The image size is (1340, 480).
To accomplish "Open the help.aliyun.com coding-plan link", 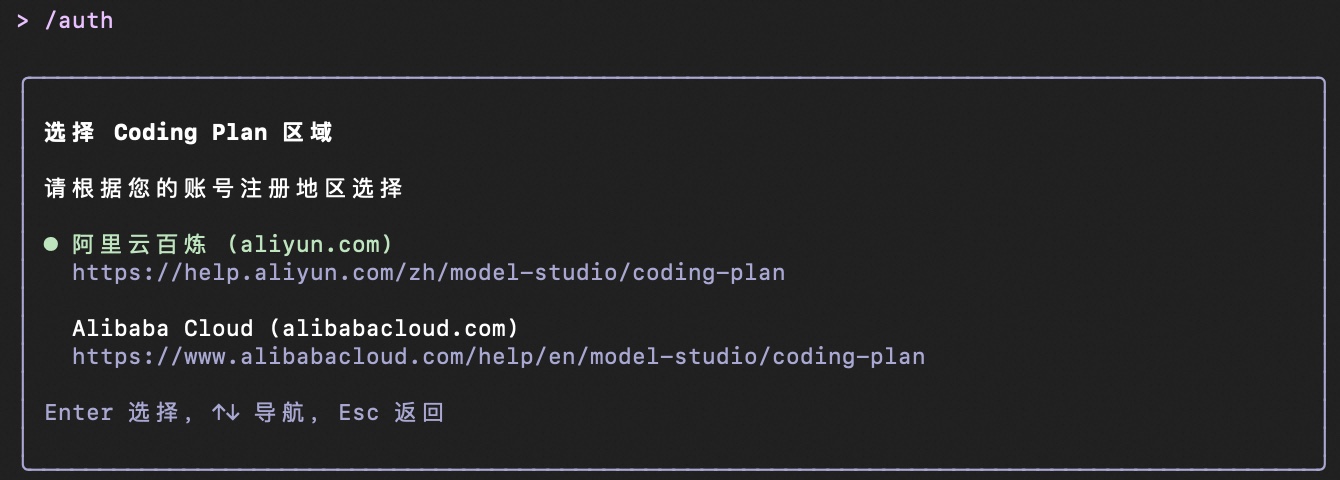I will [428, 272].
